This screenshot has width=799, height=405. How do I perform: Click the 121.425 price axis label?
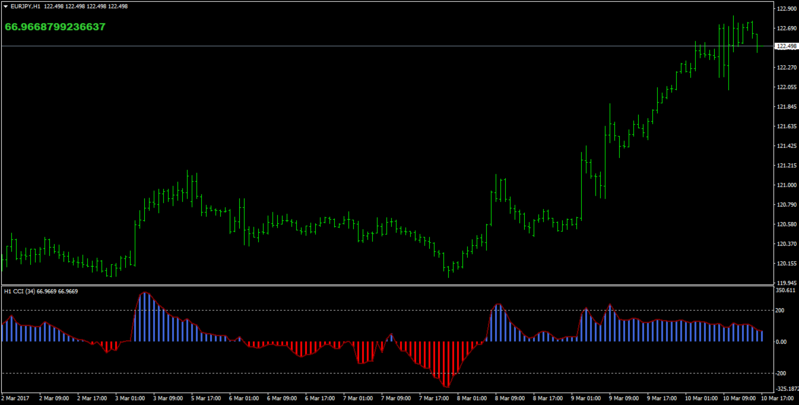[787, 146]
